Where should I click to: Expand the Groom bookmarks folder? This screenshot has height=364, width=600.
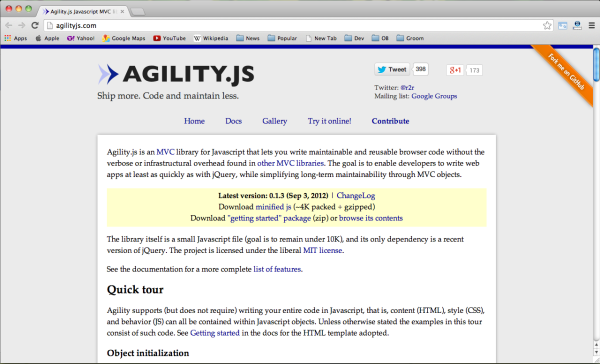click(x=410, y=38)
